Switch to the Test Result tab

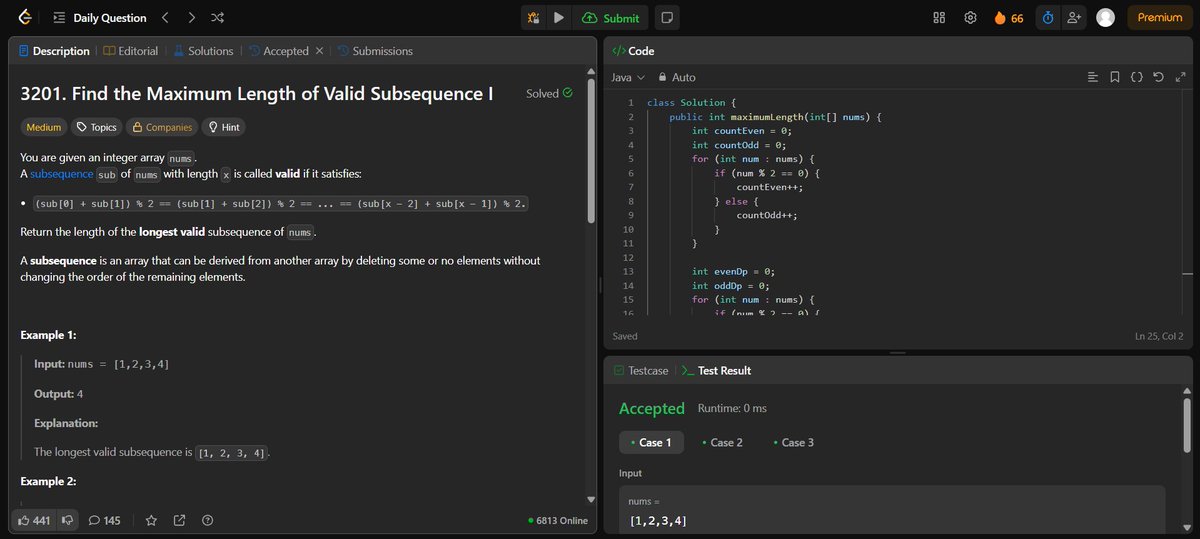tap(715, 370)
